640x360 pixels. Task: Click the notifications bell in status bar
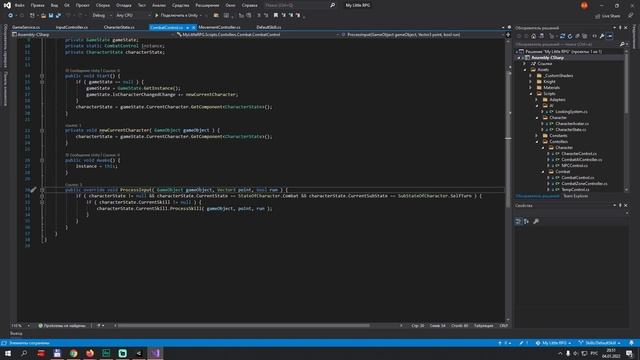pyautogui.click(x=631, y=343)
